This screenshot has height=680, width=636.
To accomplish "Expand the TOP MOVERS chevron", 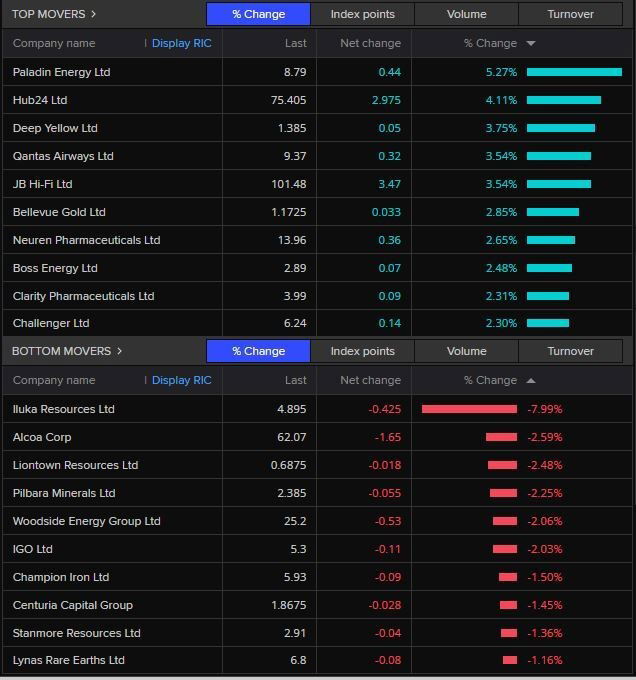I will (x=94, y=14).
